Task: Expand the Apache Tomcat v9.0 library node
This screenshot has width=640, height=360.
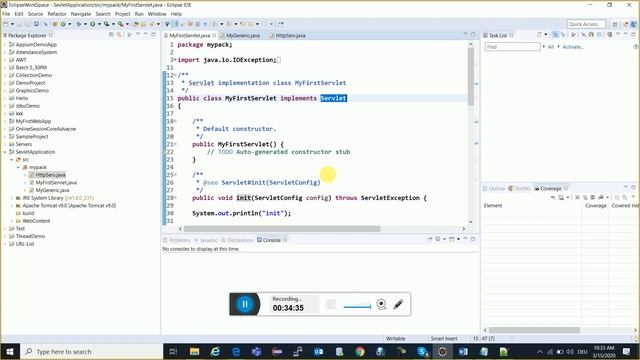Action: (12, 206)
